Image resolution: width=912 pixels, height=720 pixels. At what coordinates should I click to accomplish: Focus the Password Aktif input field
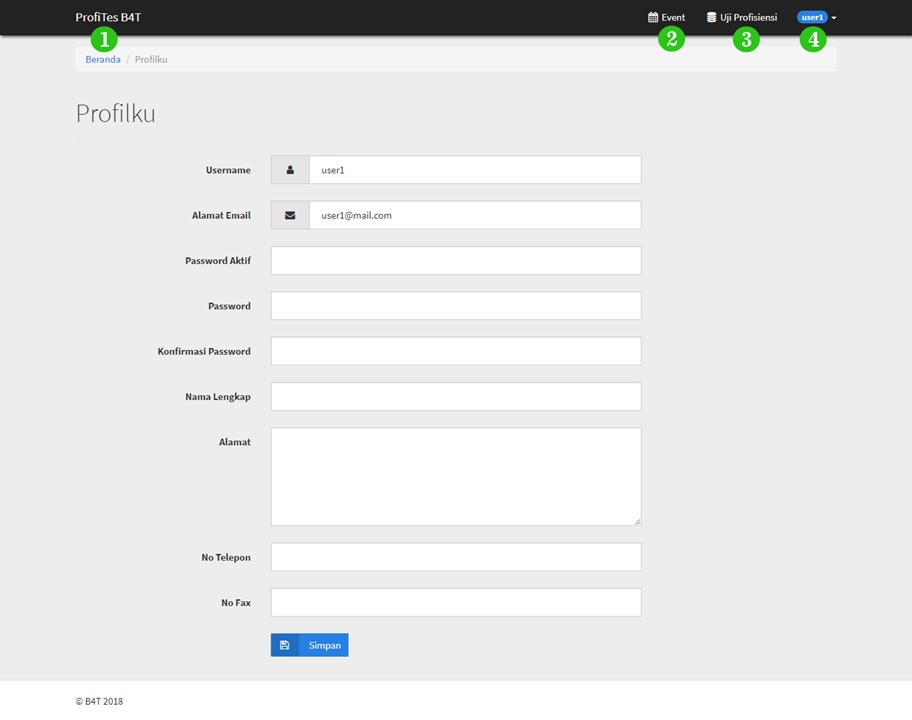(455, 260)
